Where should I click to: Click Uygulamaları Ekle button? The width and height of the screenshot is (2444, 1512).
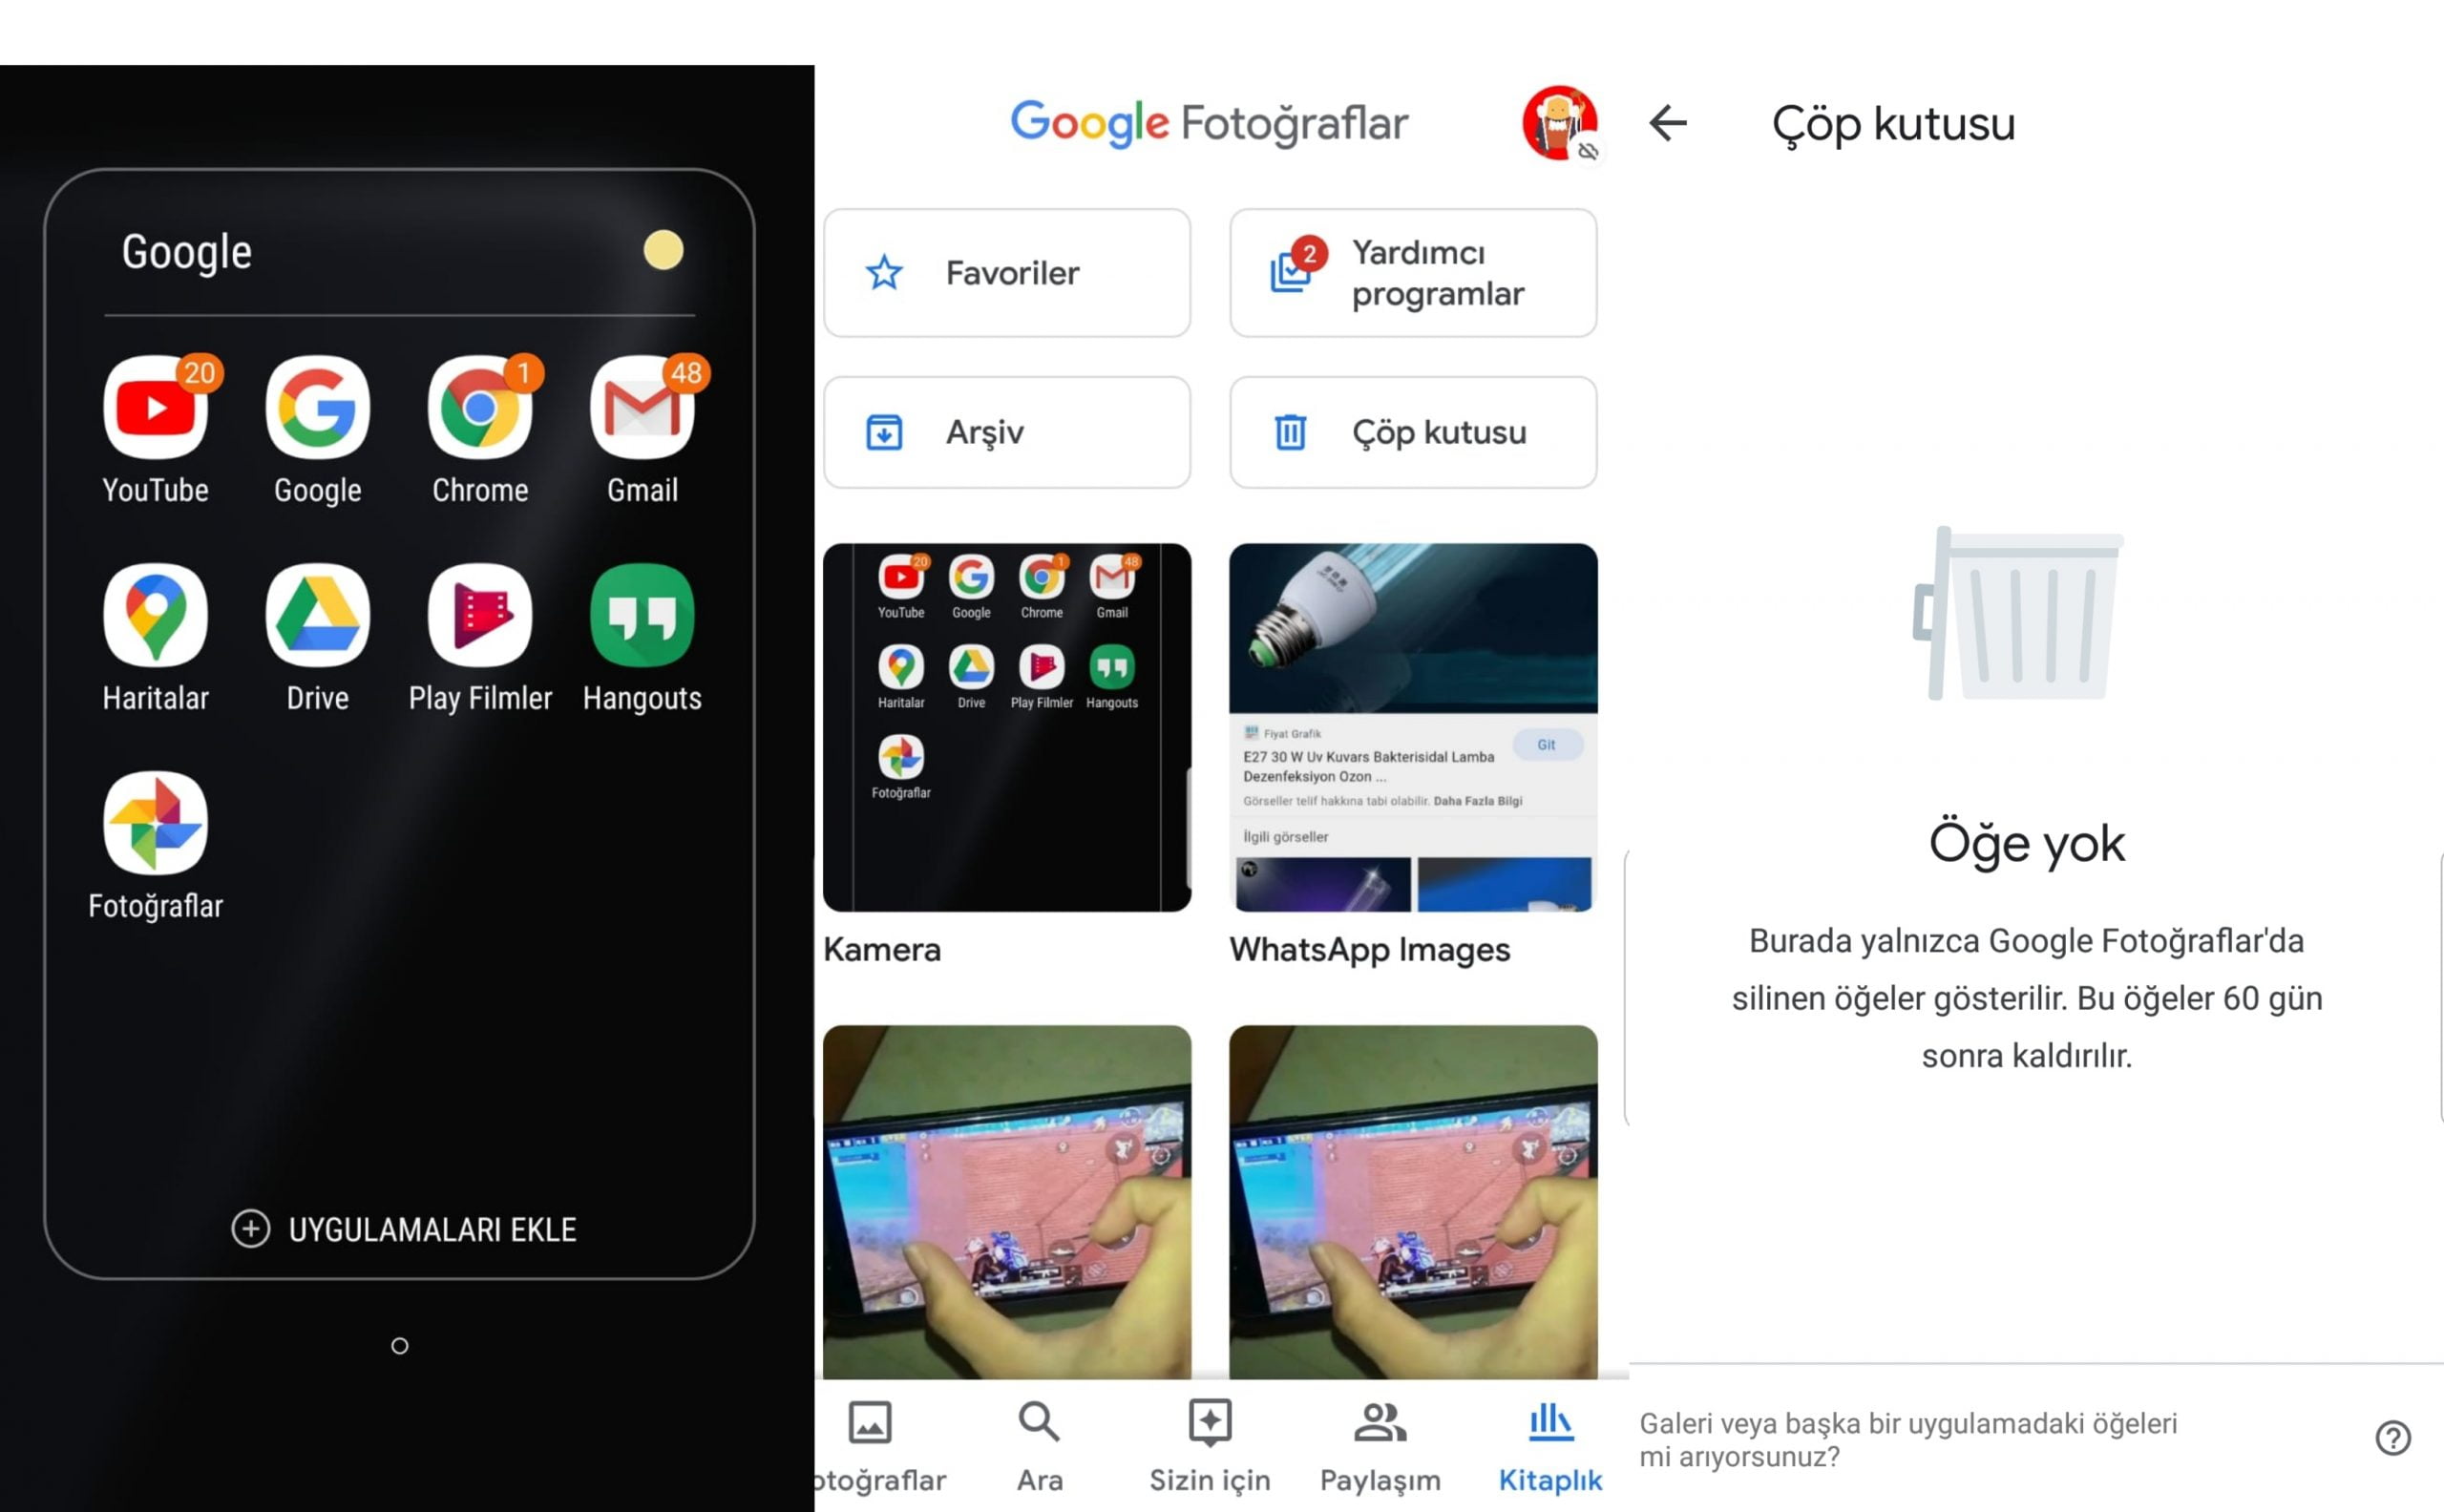409,1229
